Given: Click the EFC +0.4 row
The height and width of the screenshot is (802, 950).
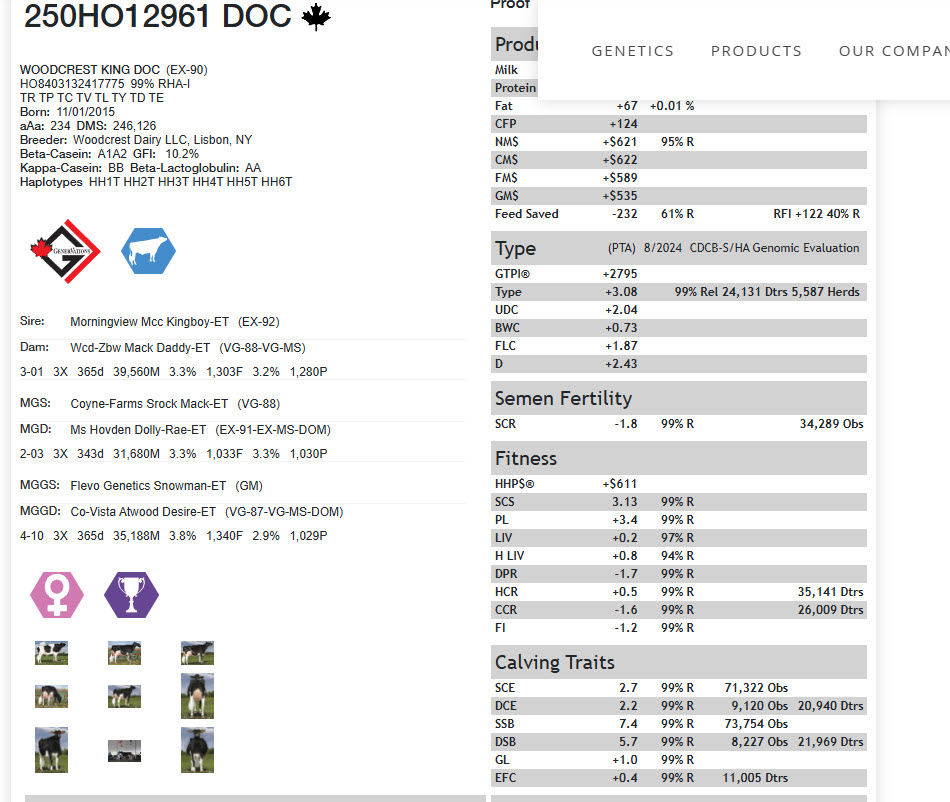Looking at the screenshot, I should (679, 778).
